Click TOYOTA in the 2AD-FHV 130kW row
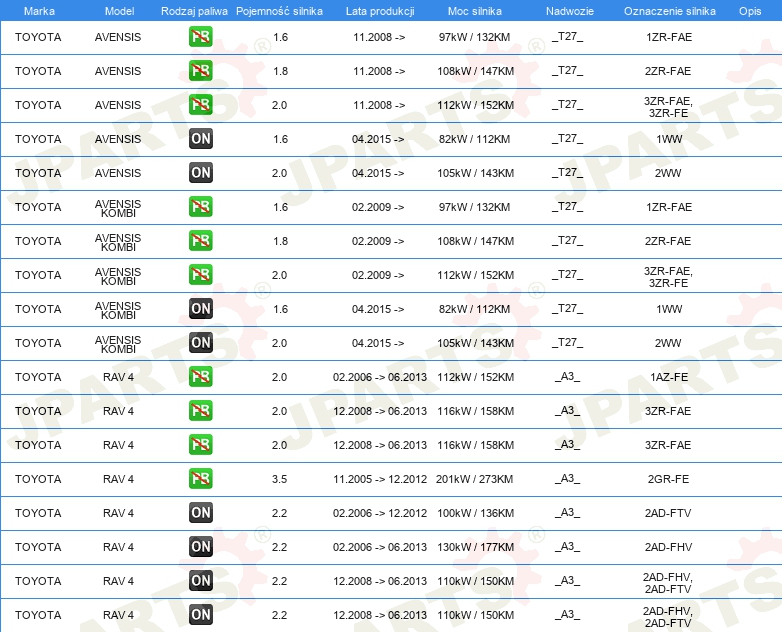782x632 pixels. point(38,547)
